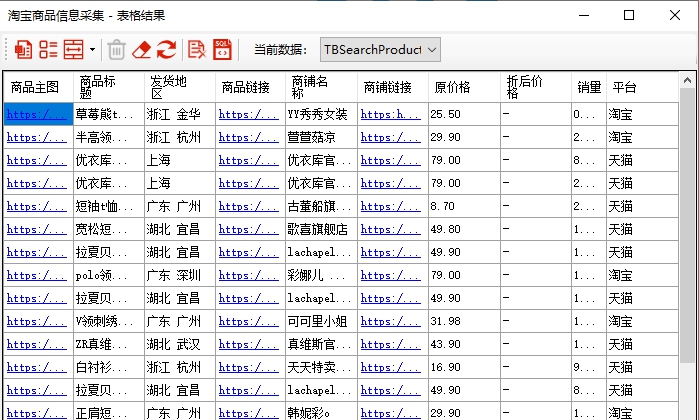Click the copy data toolbar icon

coord(23,49)
